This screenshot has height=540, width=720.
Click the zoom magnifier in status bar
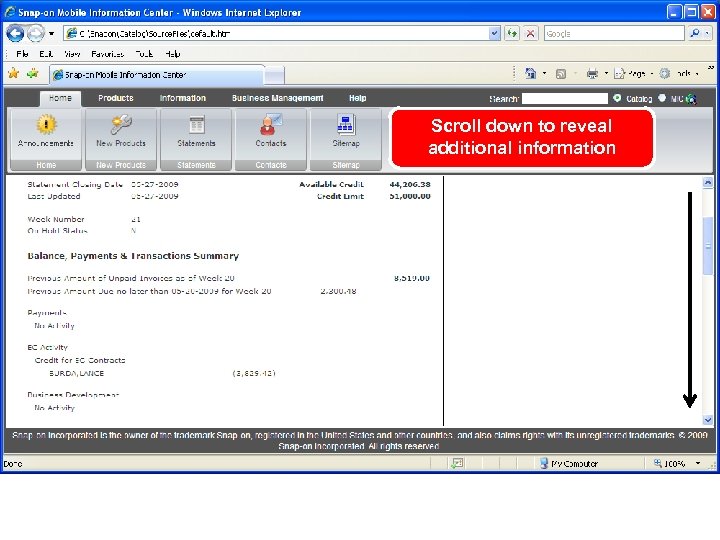[658, 463]
